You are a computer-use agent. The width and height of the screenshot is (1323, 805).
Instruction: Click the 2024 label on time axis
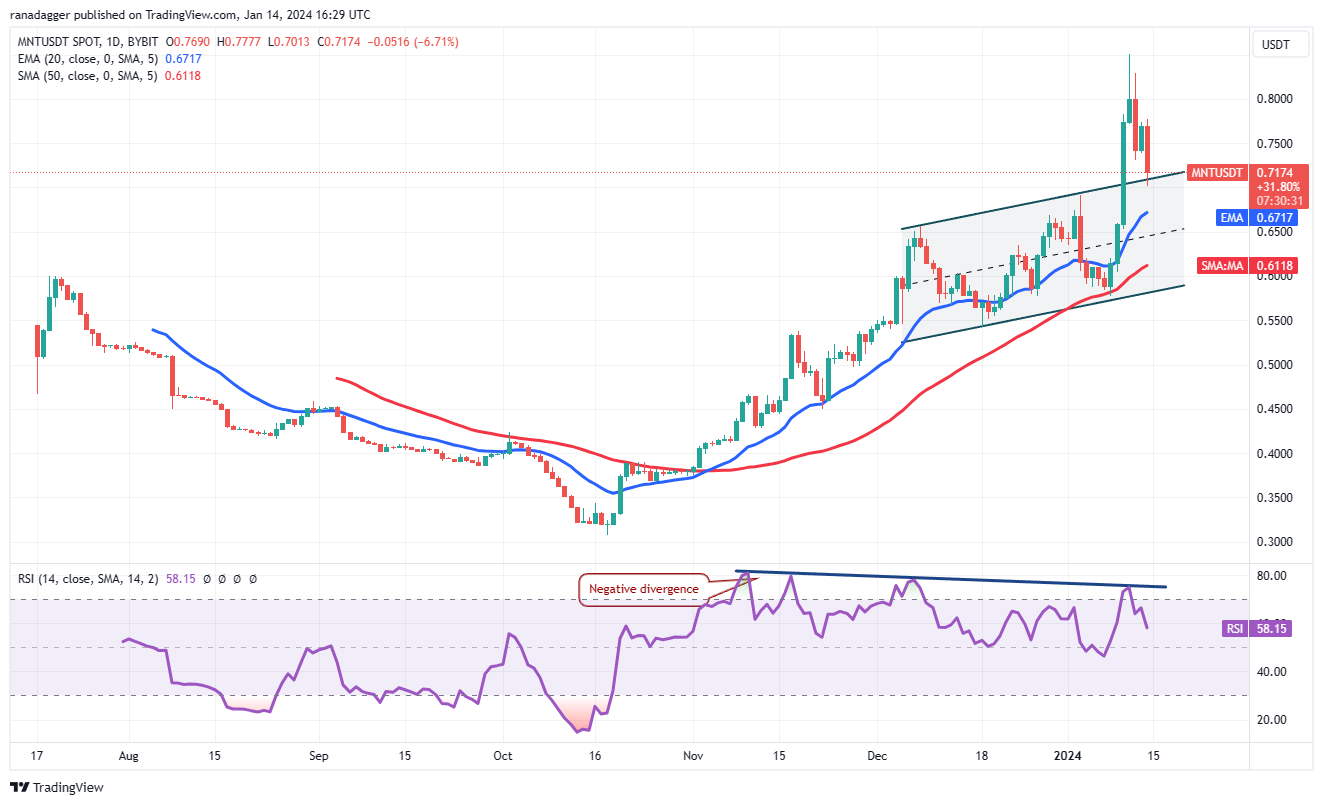[x=1072, y=757]
